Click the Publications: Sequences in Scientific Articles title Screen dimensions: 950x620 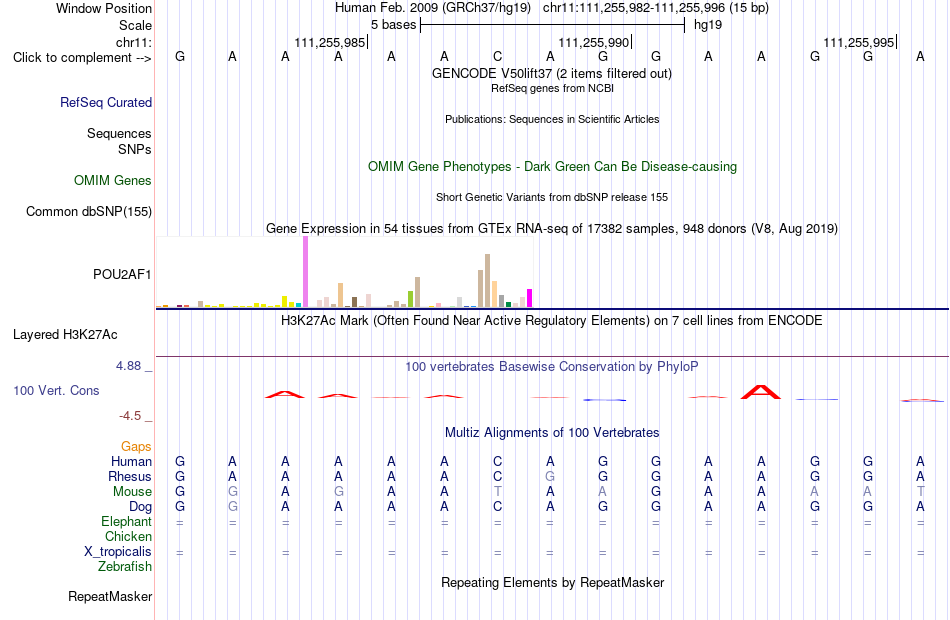pyautogui.click(x=552, y=119)
